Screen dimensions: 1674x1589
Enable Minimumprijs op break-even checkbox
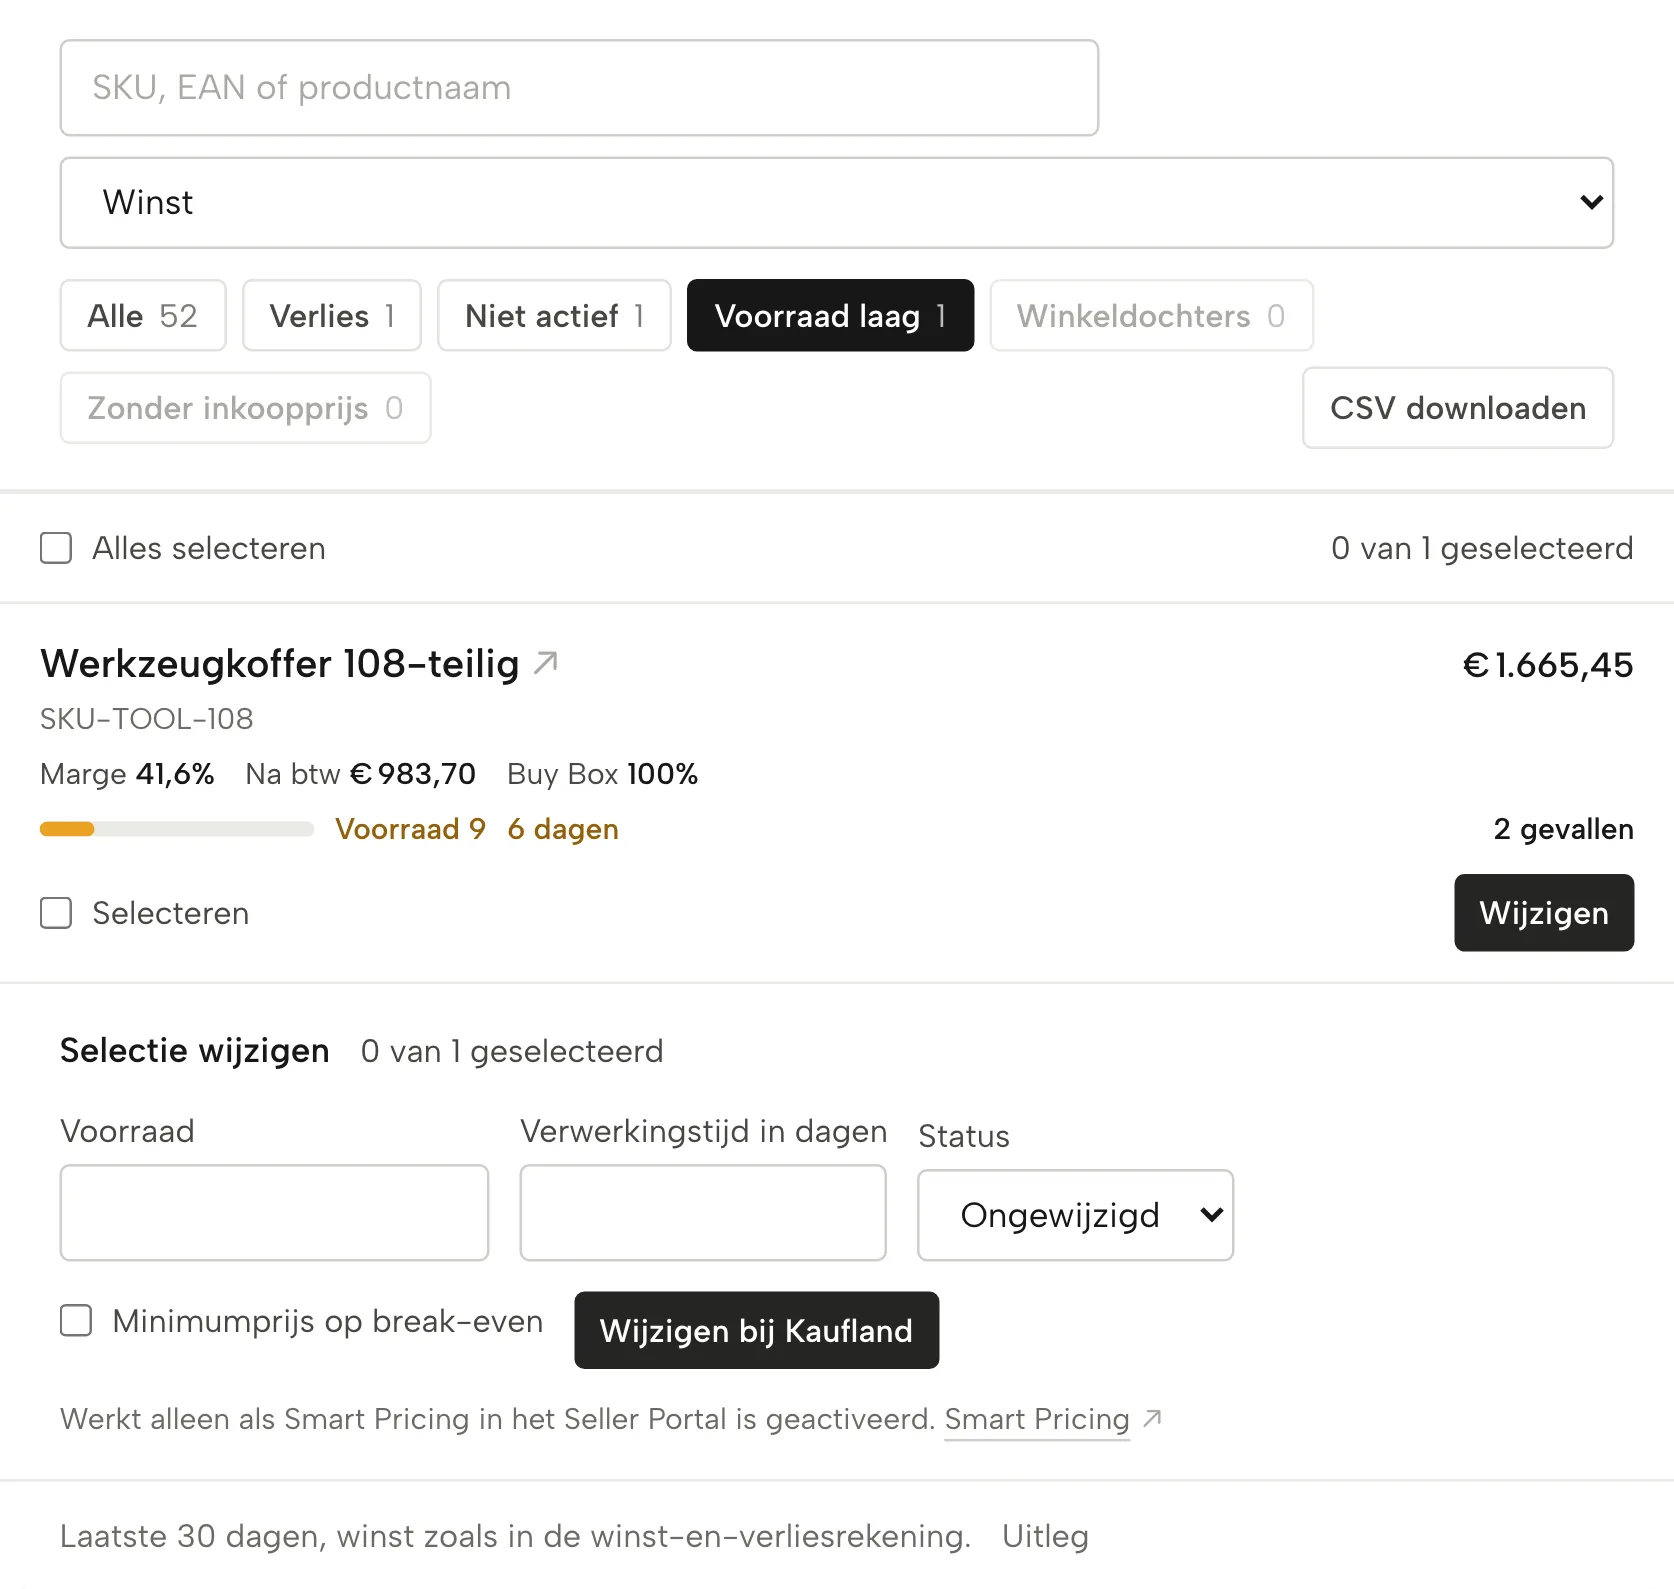tap(76, 1320)
